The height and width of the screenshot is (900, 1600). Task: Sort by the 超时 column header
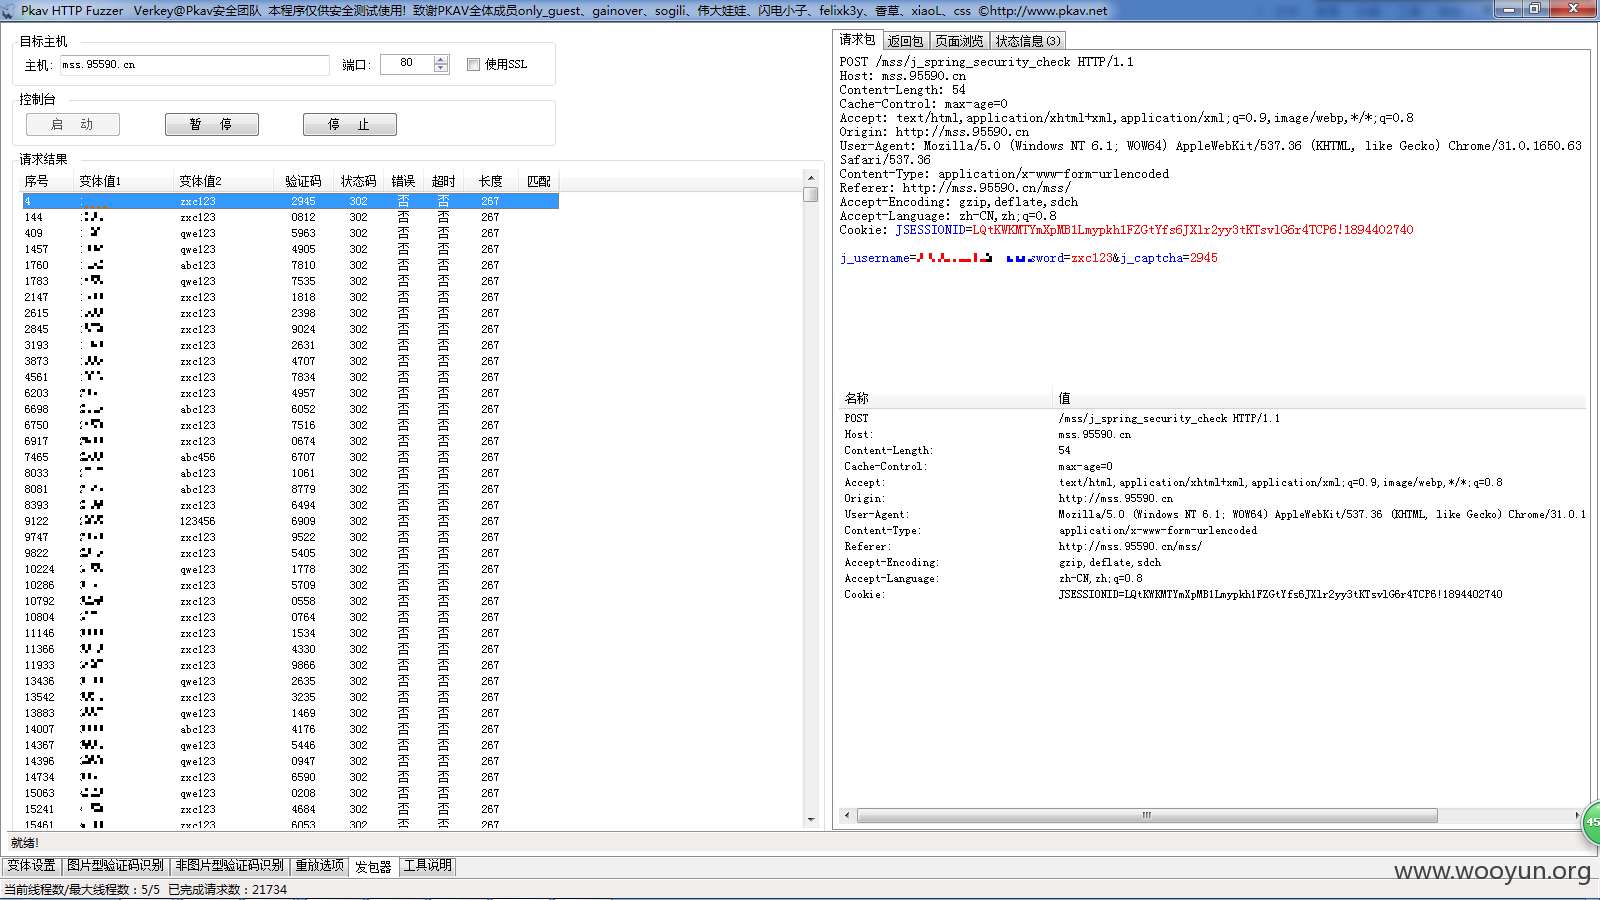point(444,181)
